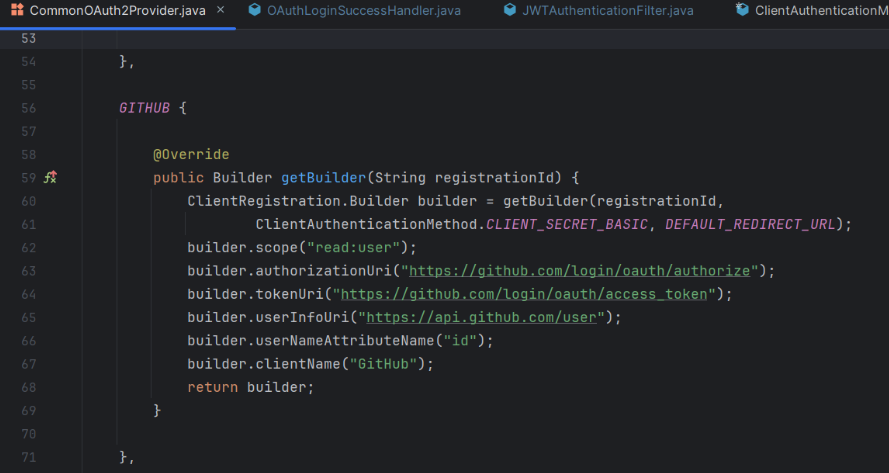Viewport: 889px width, 473px height.
Task: Click the GITHUB enum constant
Action: click(144, 108)
